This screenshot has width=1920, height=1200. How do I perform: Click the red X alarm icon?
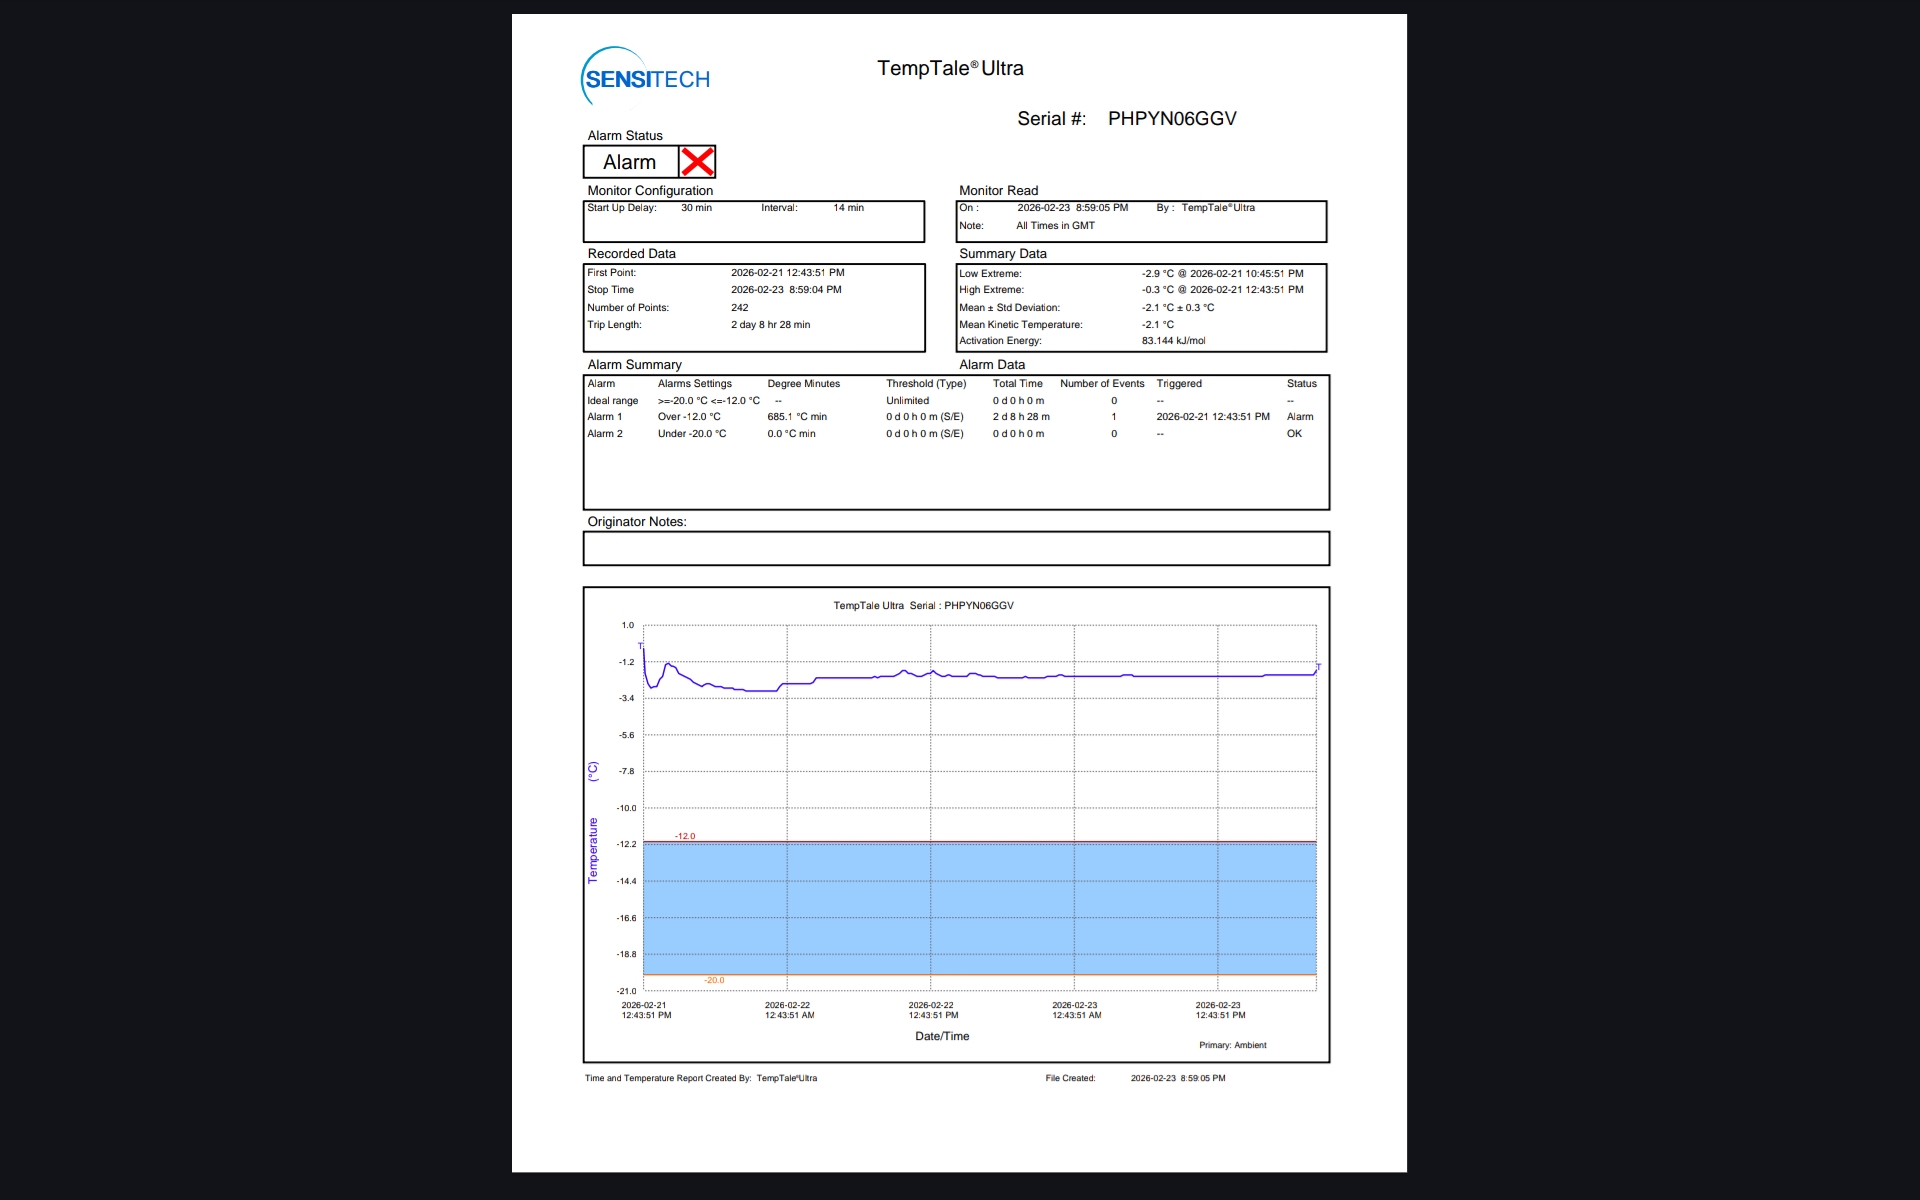pos(697,162)
